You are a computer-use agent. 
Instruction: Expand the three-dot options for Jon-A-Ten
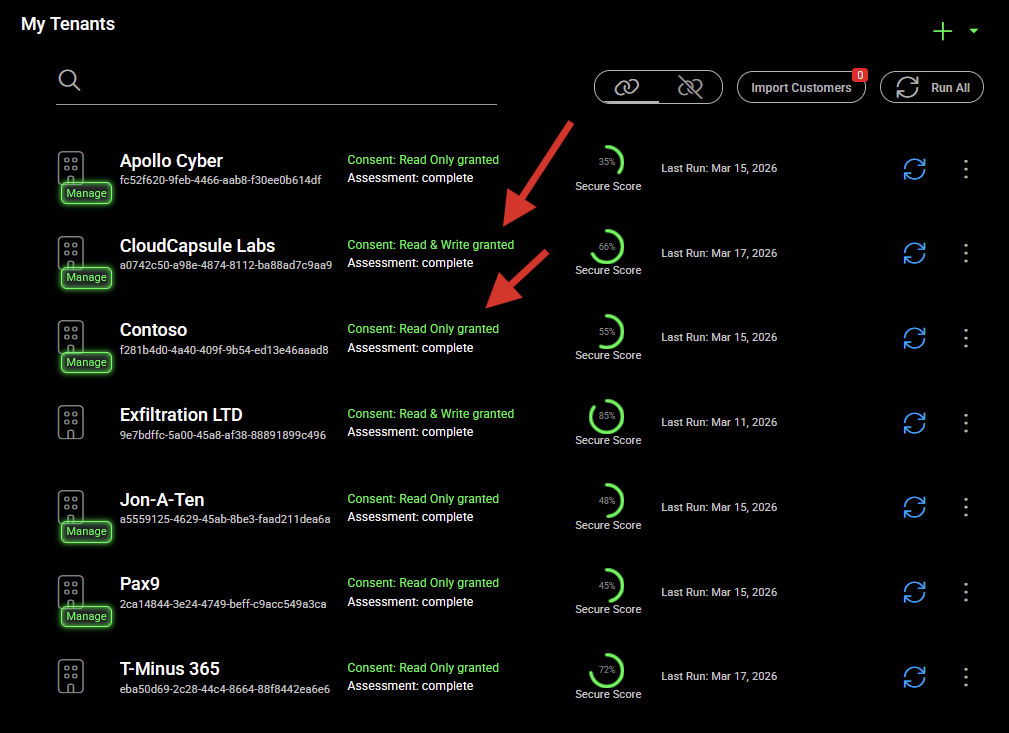coord(965,507)
